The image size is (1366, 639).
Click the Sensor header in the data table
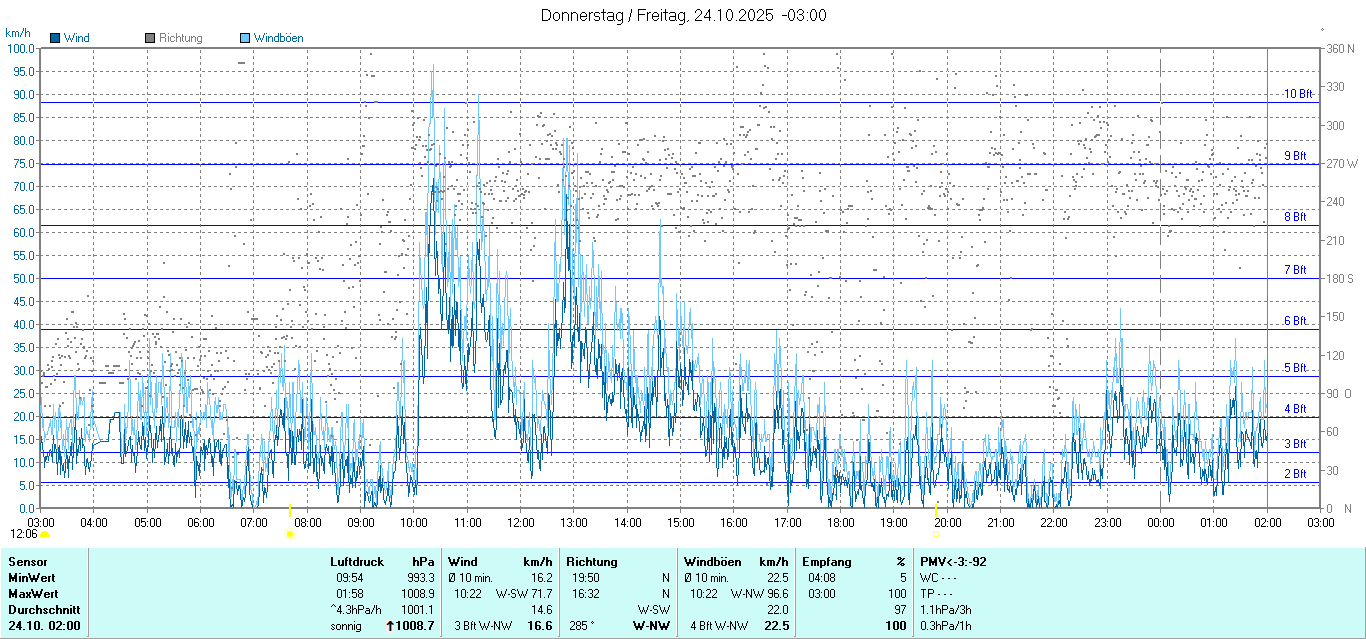pyautogui.click(x=28, y=562)
